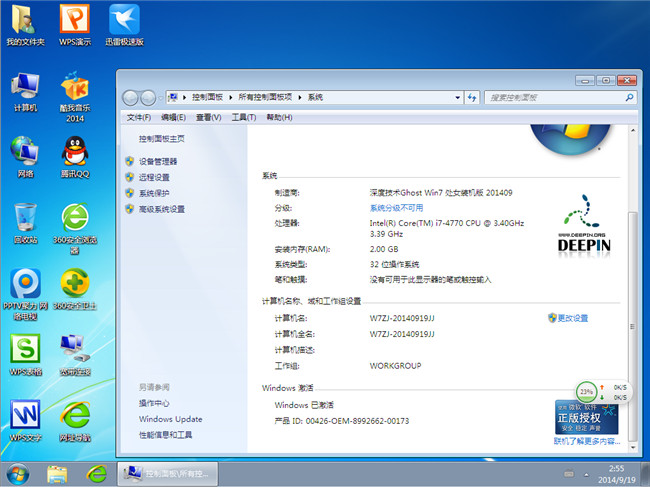
Task: Click the DEEPIN logo image
Action: click(584, 226)
